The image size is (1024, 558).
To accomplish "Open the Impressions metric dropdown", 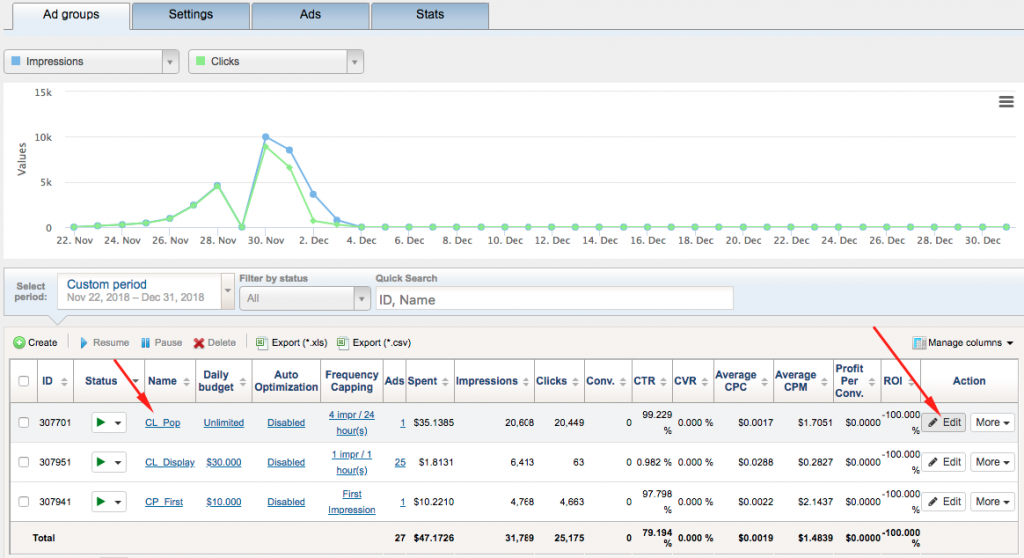I will click(170, 62).
